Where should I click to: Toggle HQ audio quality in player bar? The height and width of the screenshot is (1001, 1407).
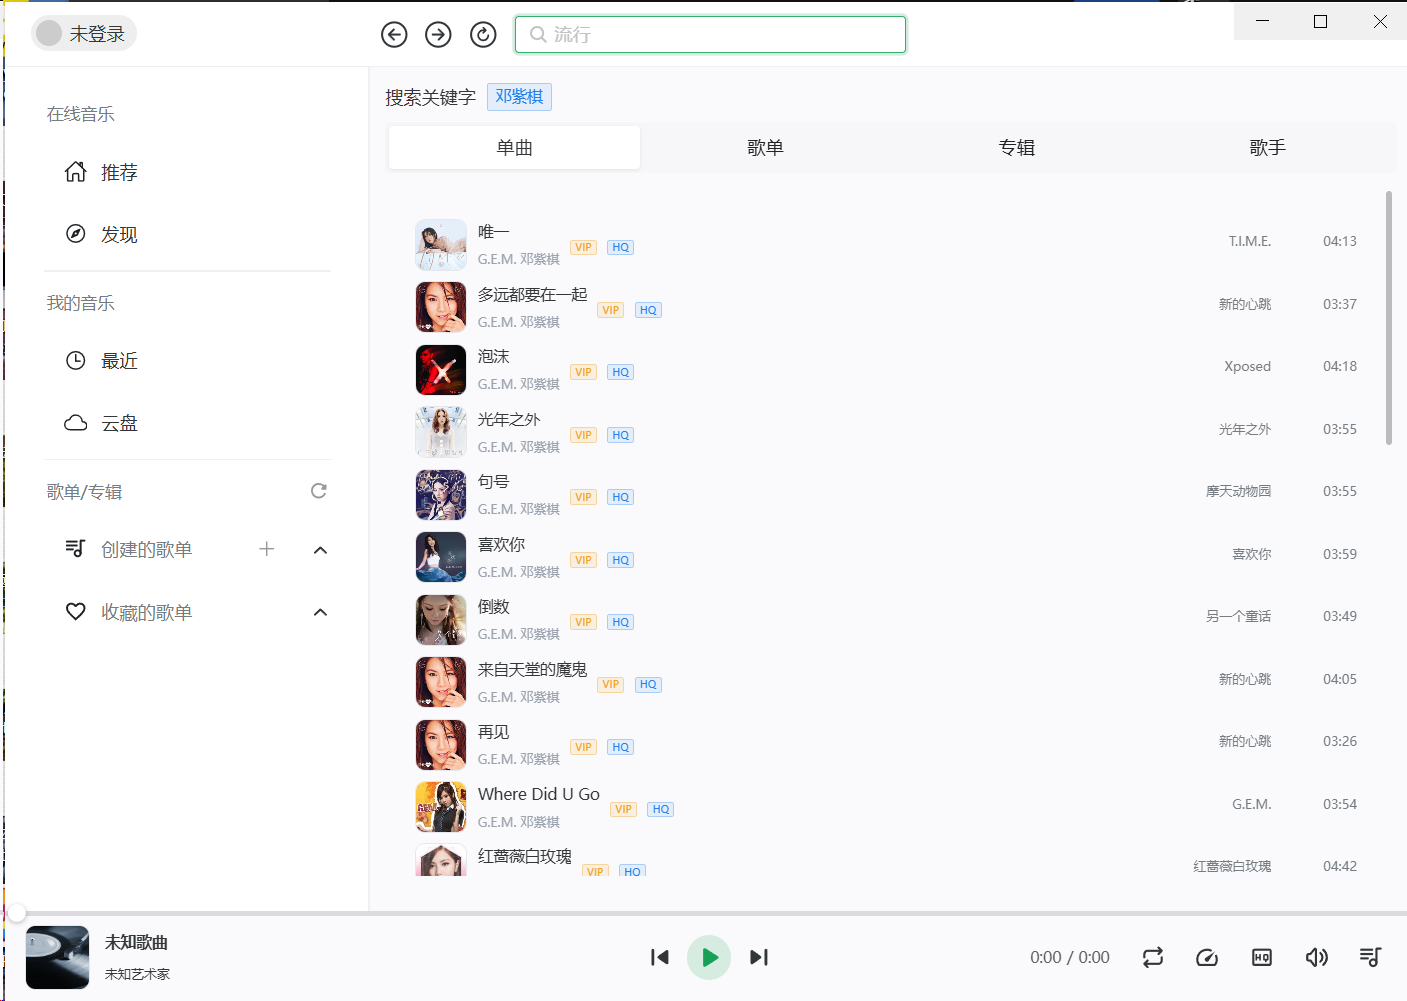(x=1261, y=957)
